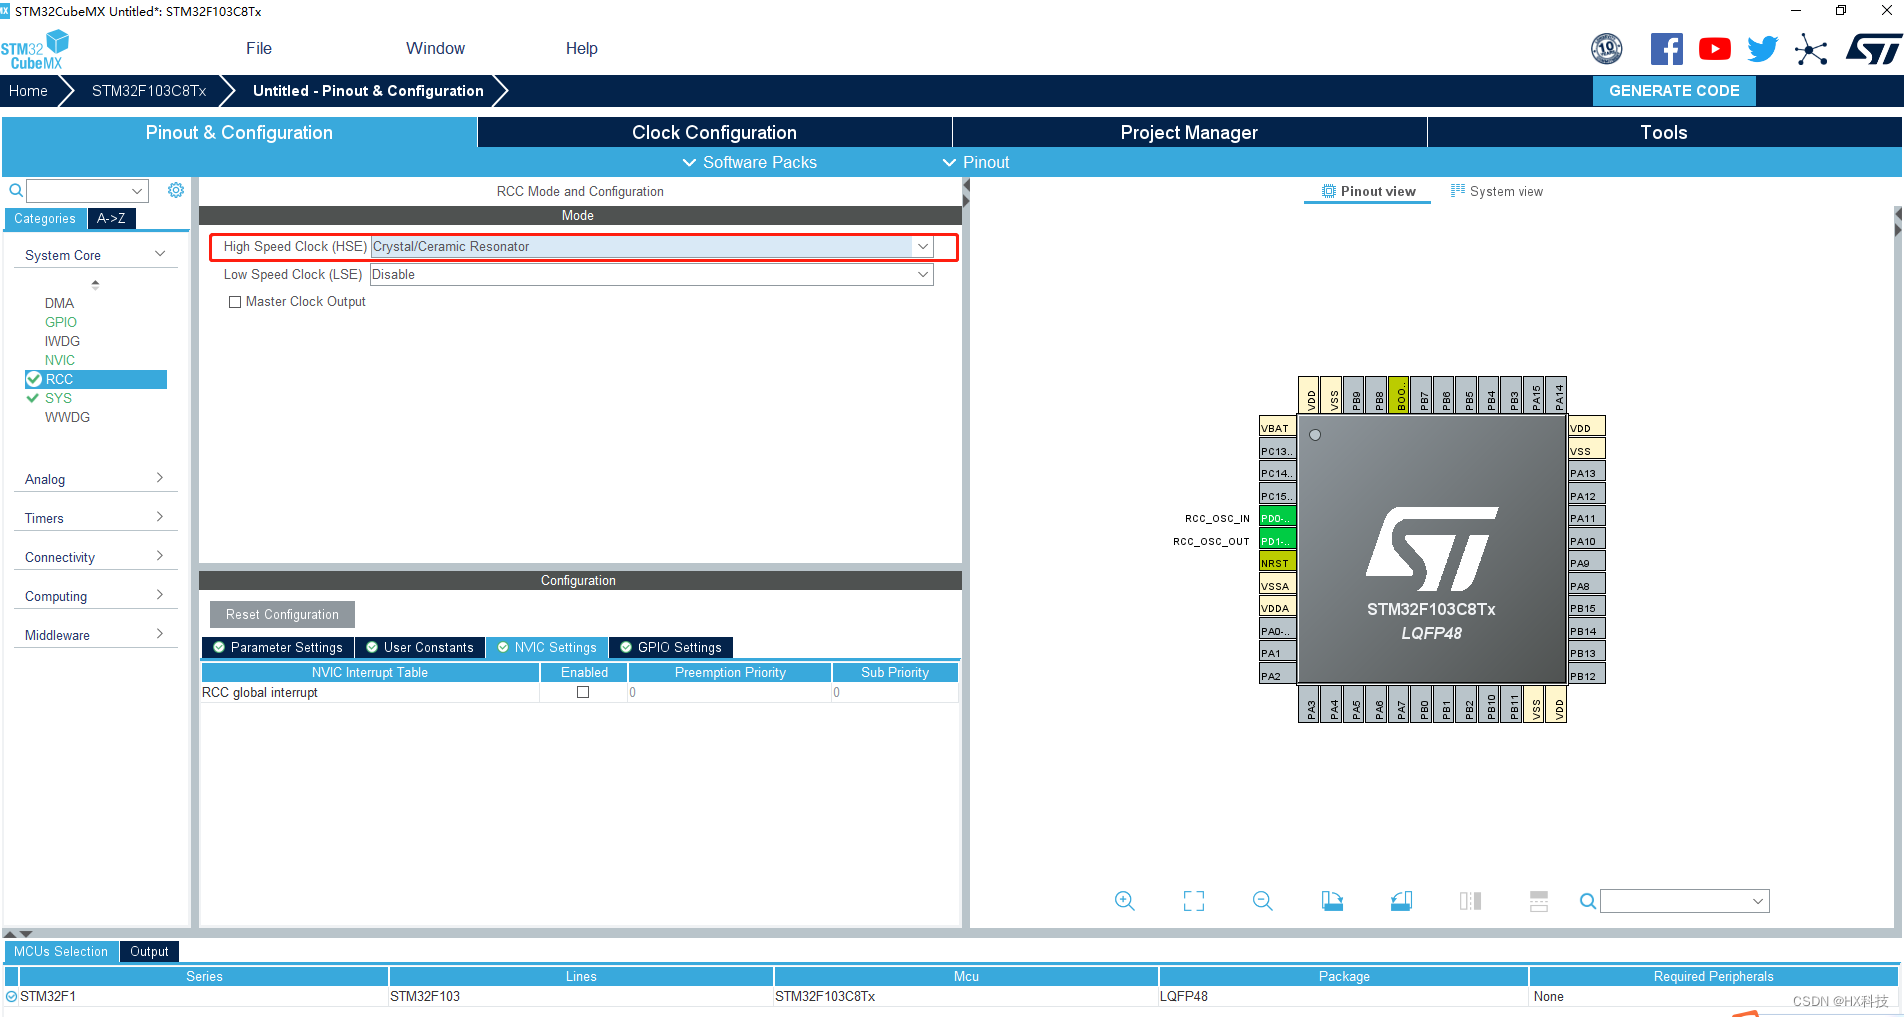Switch to A->Z sorting tab
The width and height of the screenshot is (1904, 1017).
(111, 218)
